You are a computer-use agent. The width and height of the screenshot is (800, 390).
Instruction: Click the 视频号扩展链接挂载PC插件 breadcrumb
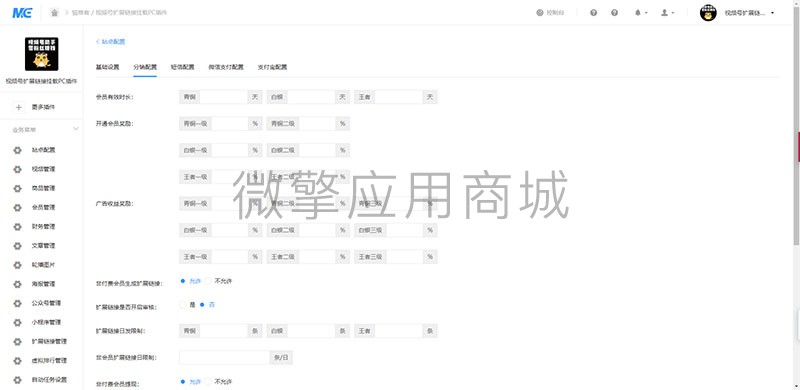point(131,13)
